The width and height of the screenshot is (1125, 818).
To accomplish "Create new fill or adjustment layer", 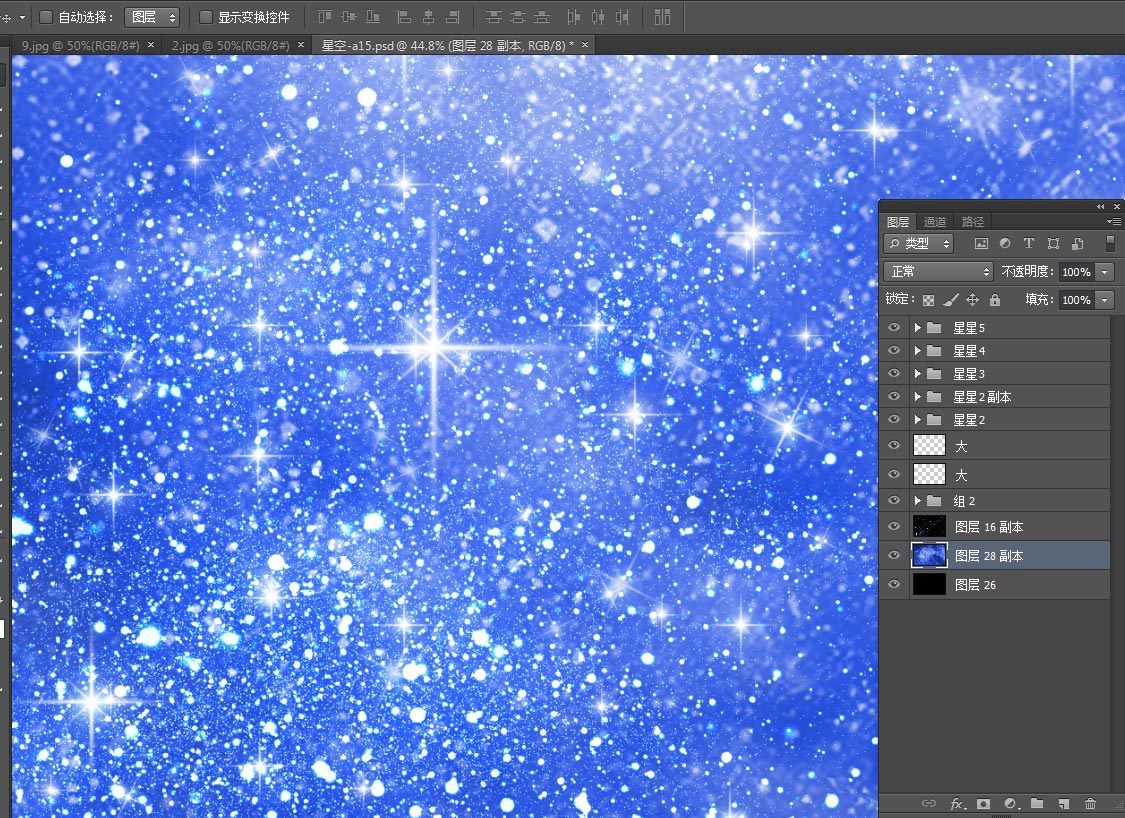I will point(1010,804).
